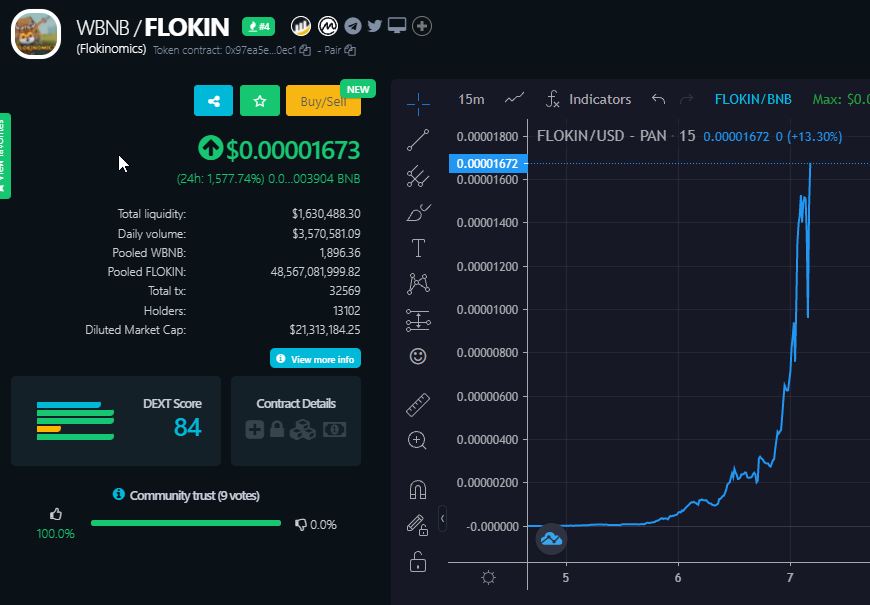Viewport: 870px width, 605px height.
Task: Select the XABCD pattern tool
Action: [418, 284]
